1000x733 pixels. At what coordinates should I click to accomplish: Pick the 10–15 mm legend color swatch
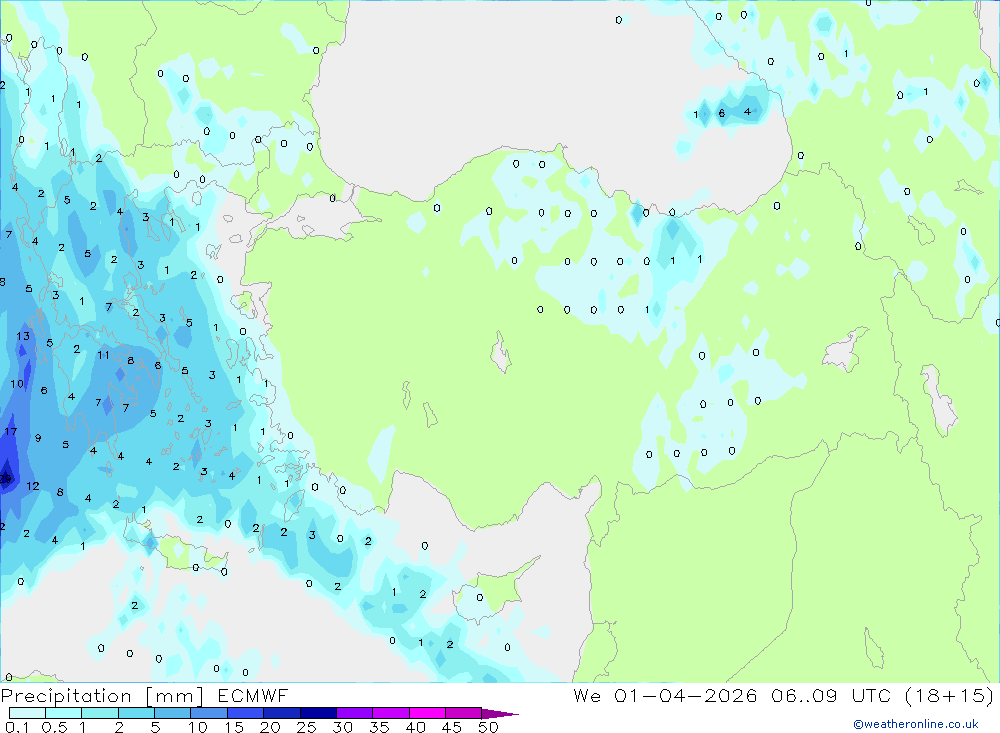coord(209,713)
